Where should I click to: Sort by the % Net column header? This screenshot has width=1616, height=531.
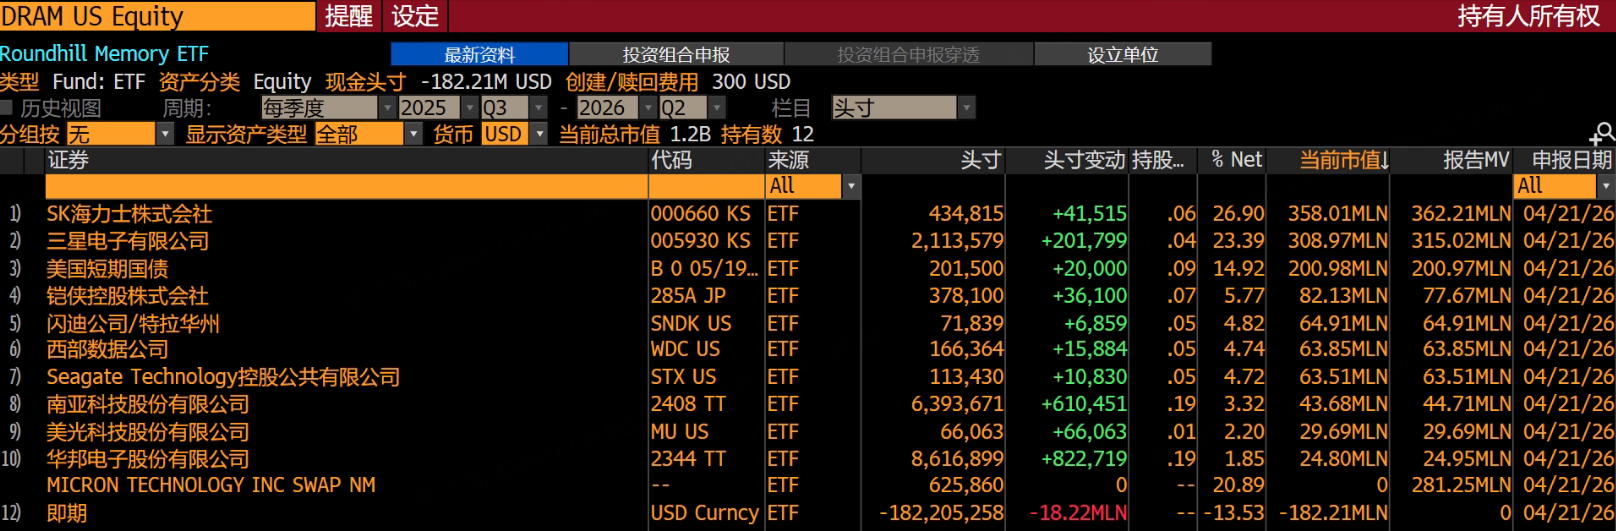[x=1237, y=160]
